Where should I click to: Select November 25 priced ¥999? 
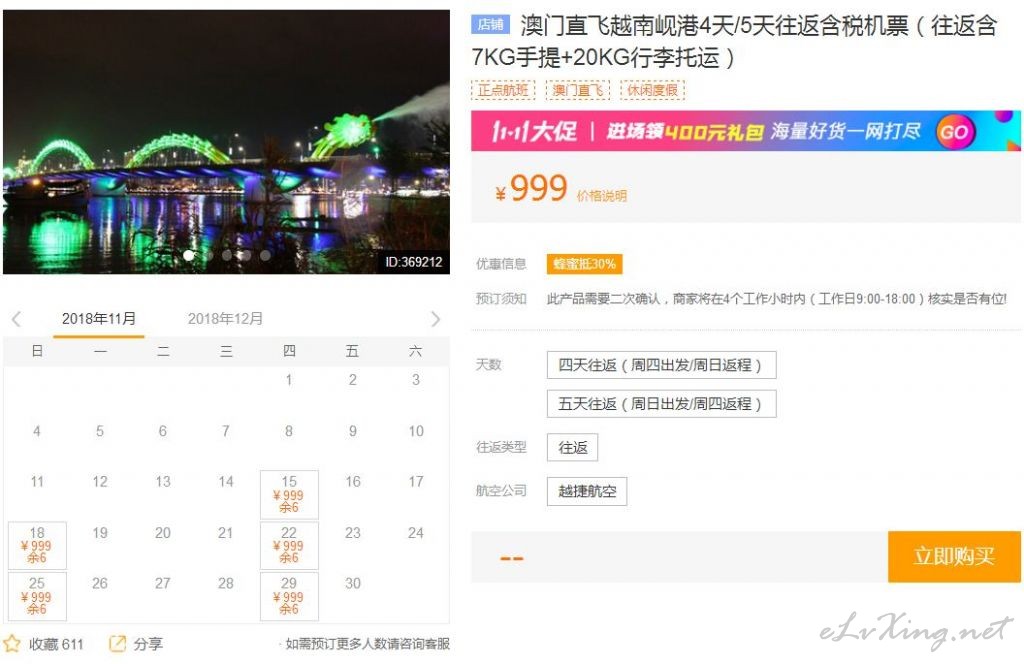pyautogui.click(x=37, y=596)
